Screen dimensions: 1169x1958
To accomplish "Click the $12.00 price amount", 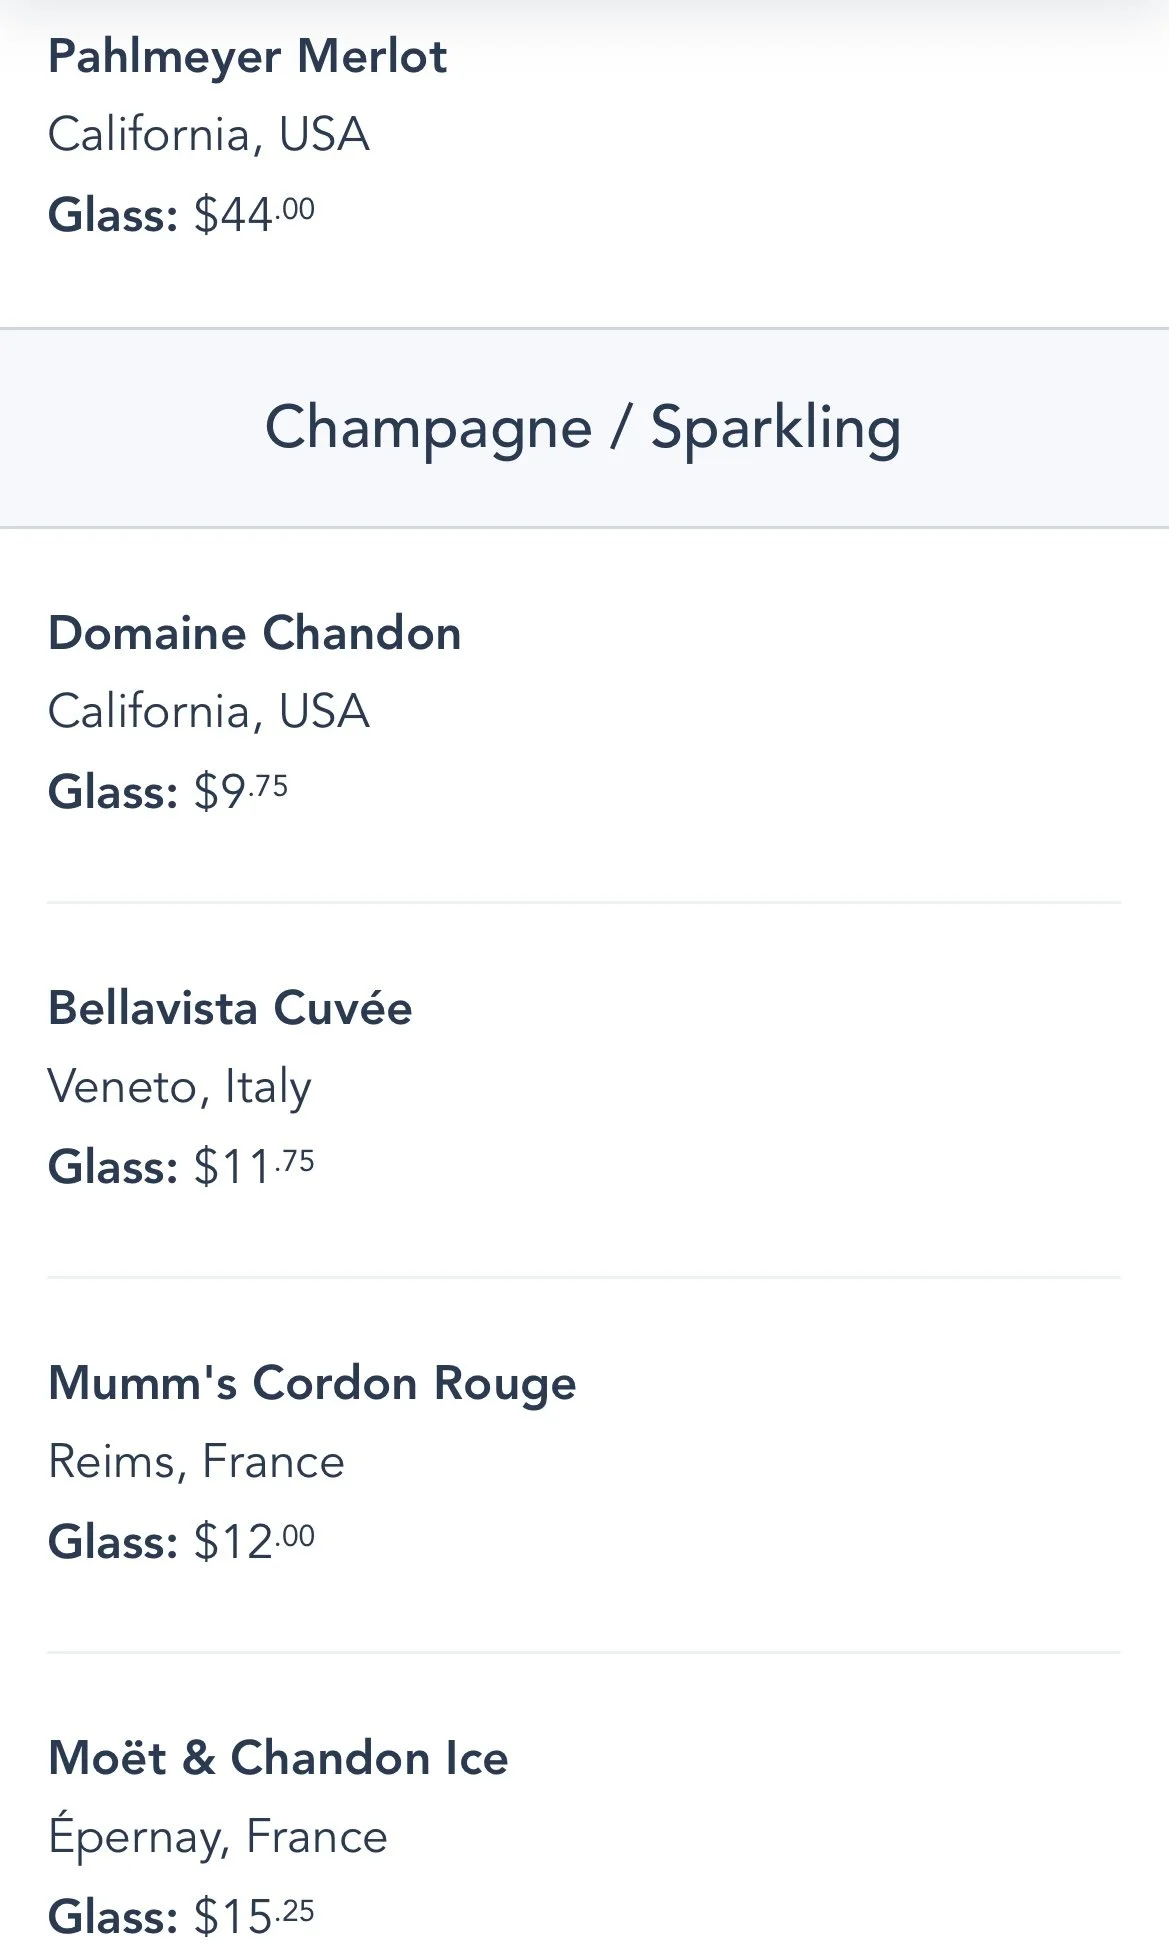I will pos(254,1541).
